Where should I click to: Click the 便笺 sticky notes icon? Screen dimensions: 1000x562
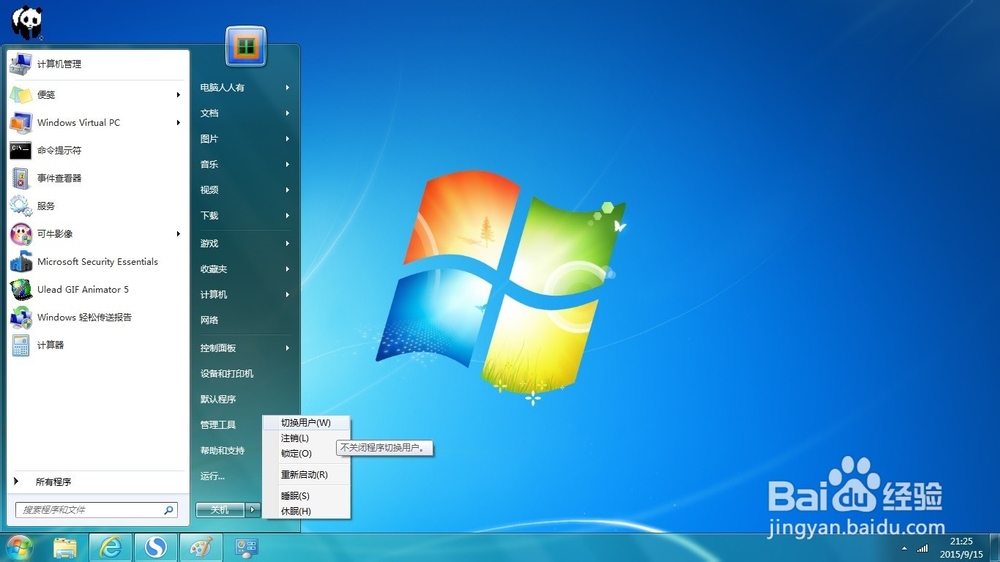click(20, 94)
